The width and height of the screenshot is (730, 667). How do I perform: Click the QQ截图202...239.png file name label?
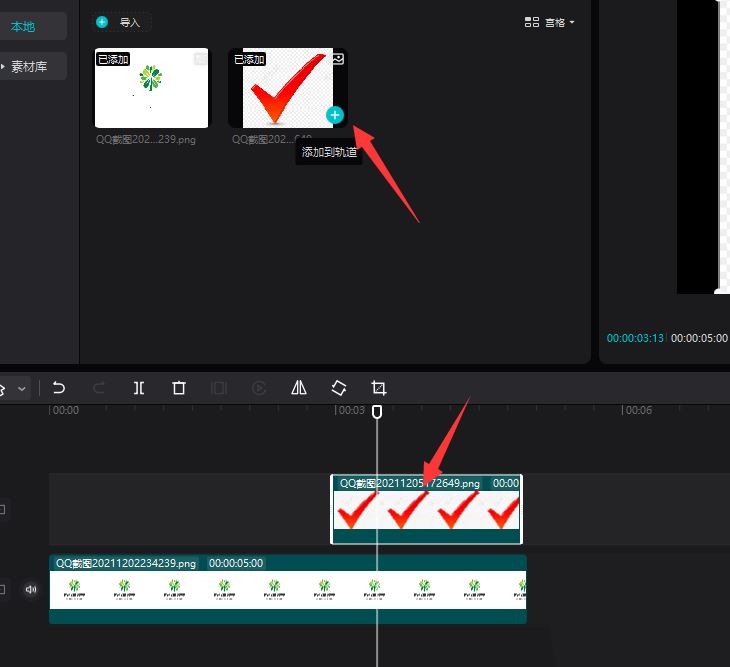pyautogui.click(x=146, y=139)
